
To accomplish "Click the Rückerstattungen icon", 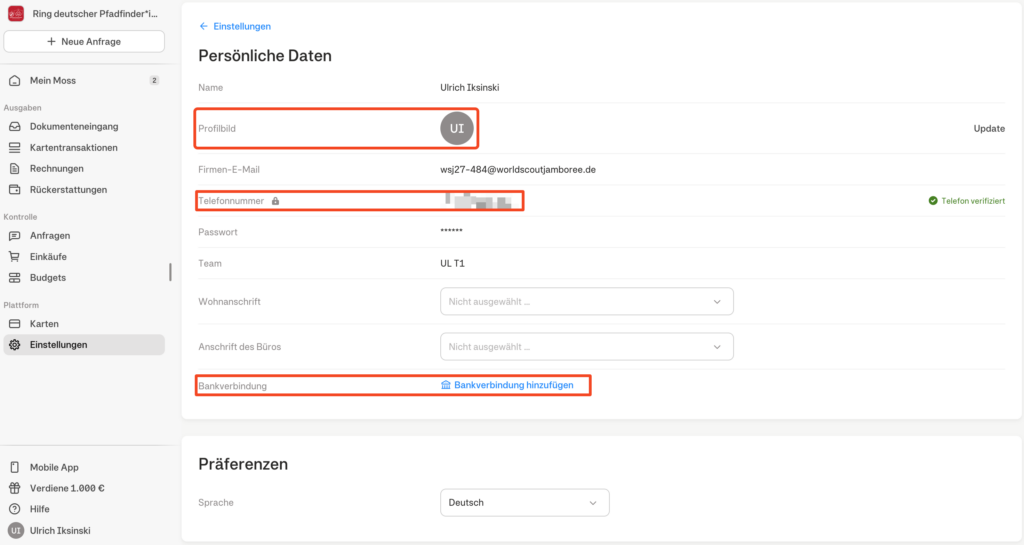I will pyautogui.click(x=15, y=190).
